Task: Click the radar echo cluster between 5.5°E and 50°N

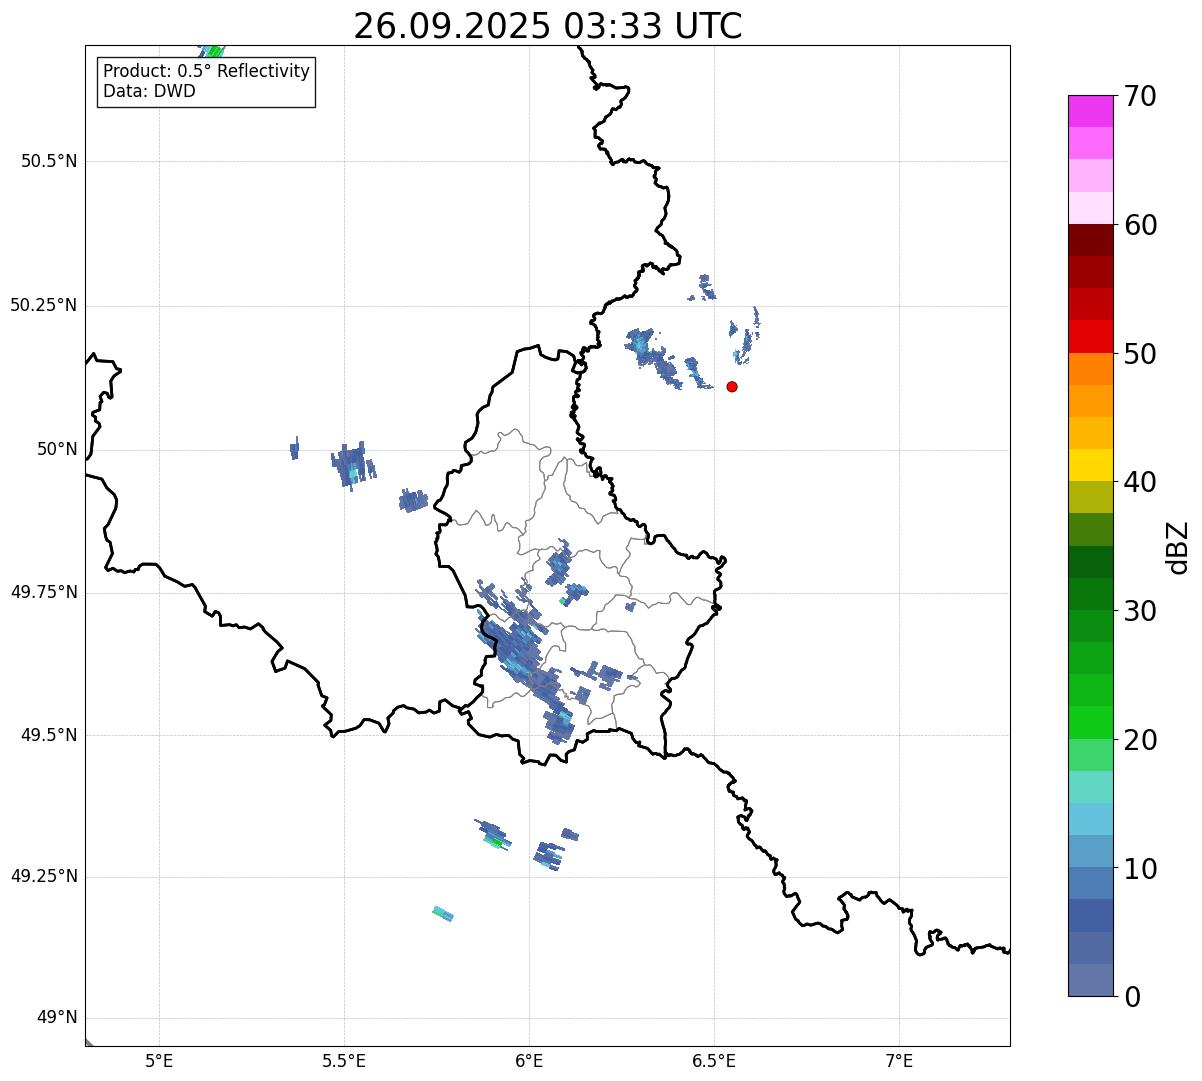Action: click(352, 466)
